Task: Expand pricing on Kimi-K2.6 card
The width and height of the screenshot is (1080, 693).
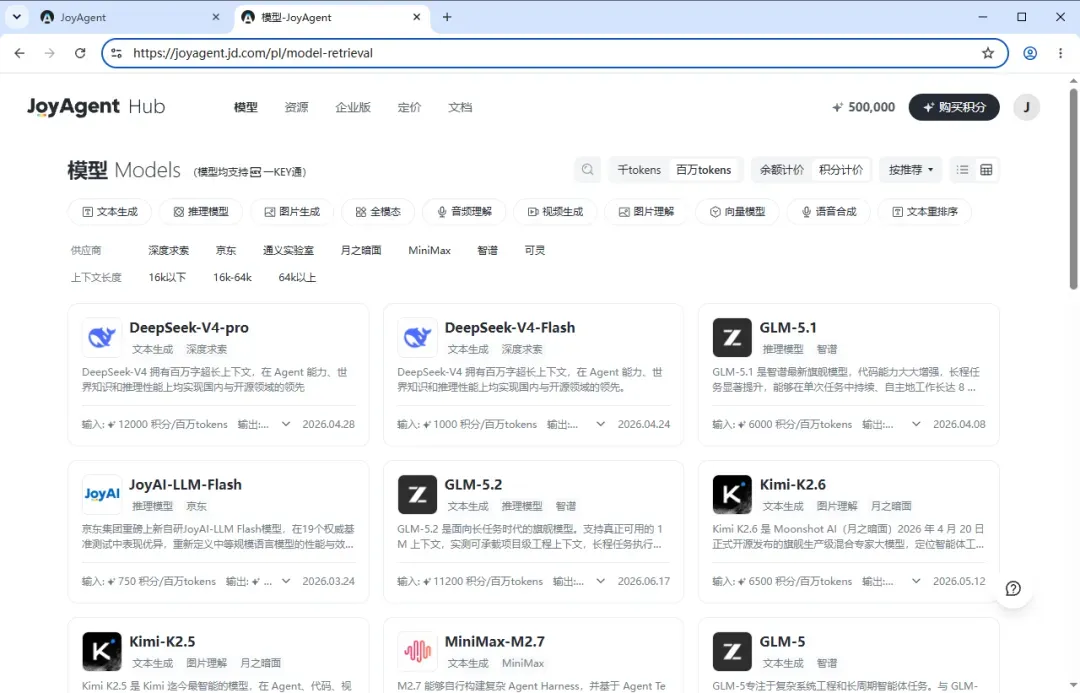Action: (x=916, y=581)
